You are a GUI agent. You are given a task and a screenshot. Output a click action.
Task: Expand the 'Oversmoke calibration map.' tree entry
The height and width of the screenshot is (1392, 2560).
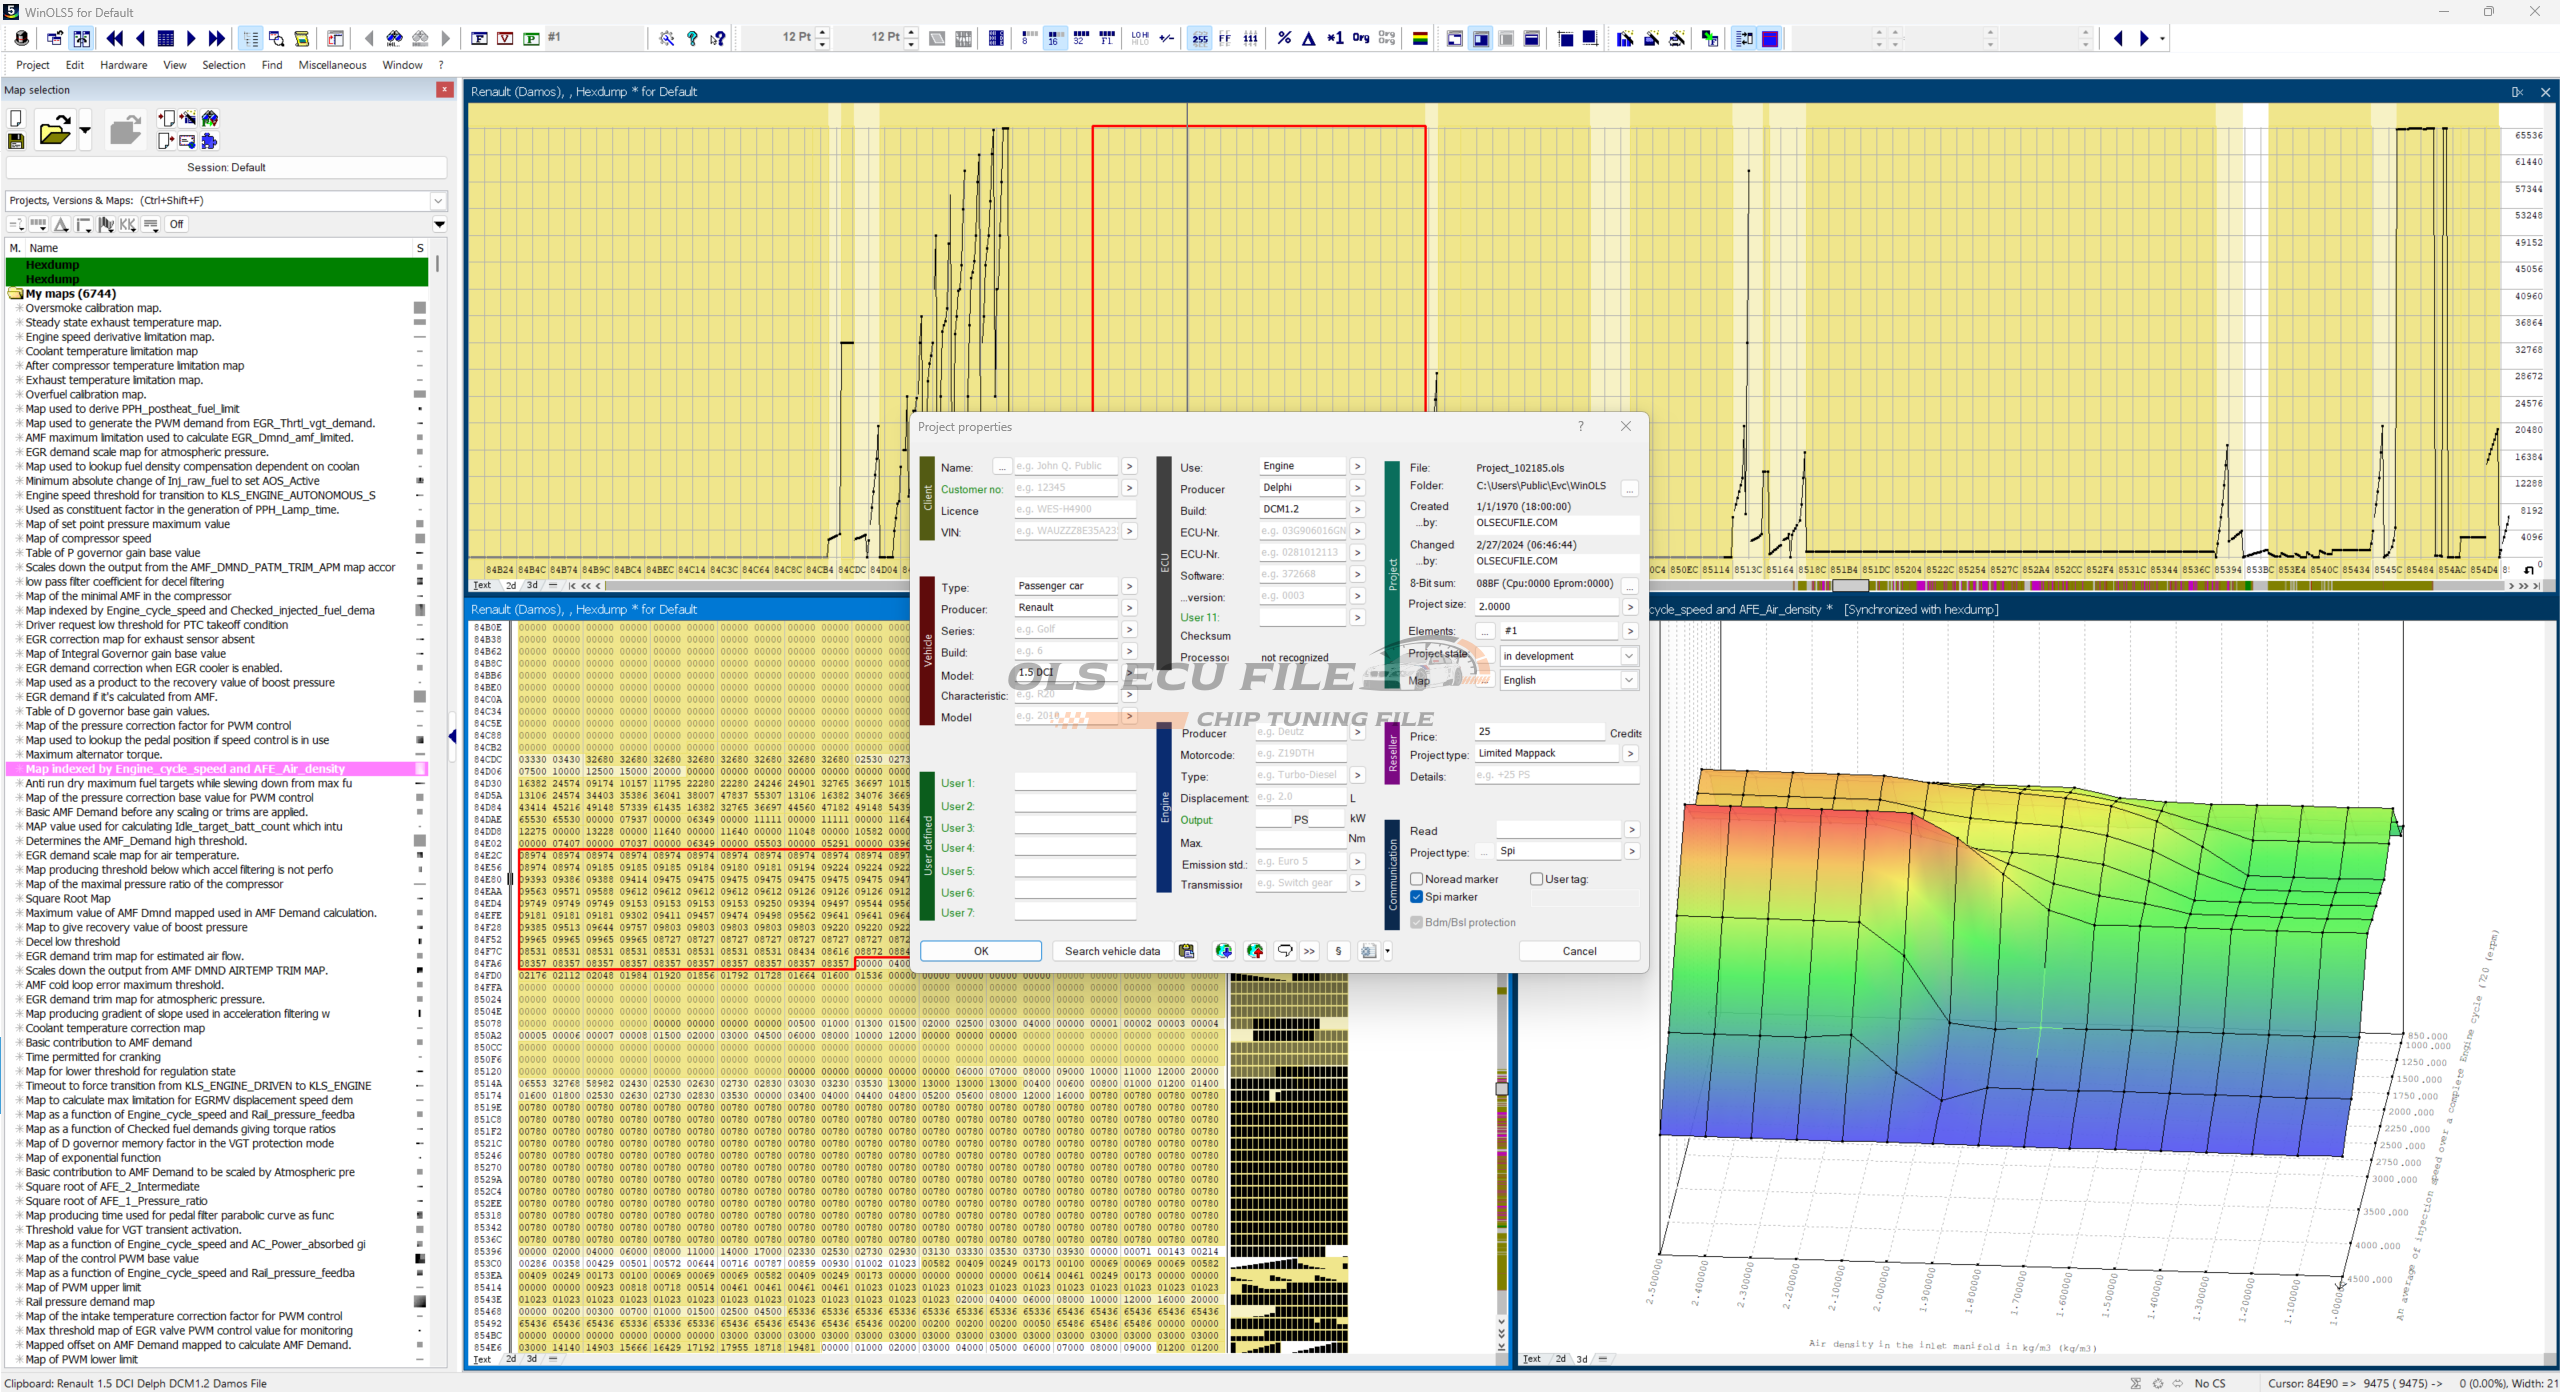19,308
